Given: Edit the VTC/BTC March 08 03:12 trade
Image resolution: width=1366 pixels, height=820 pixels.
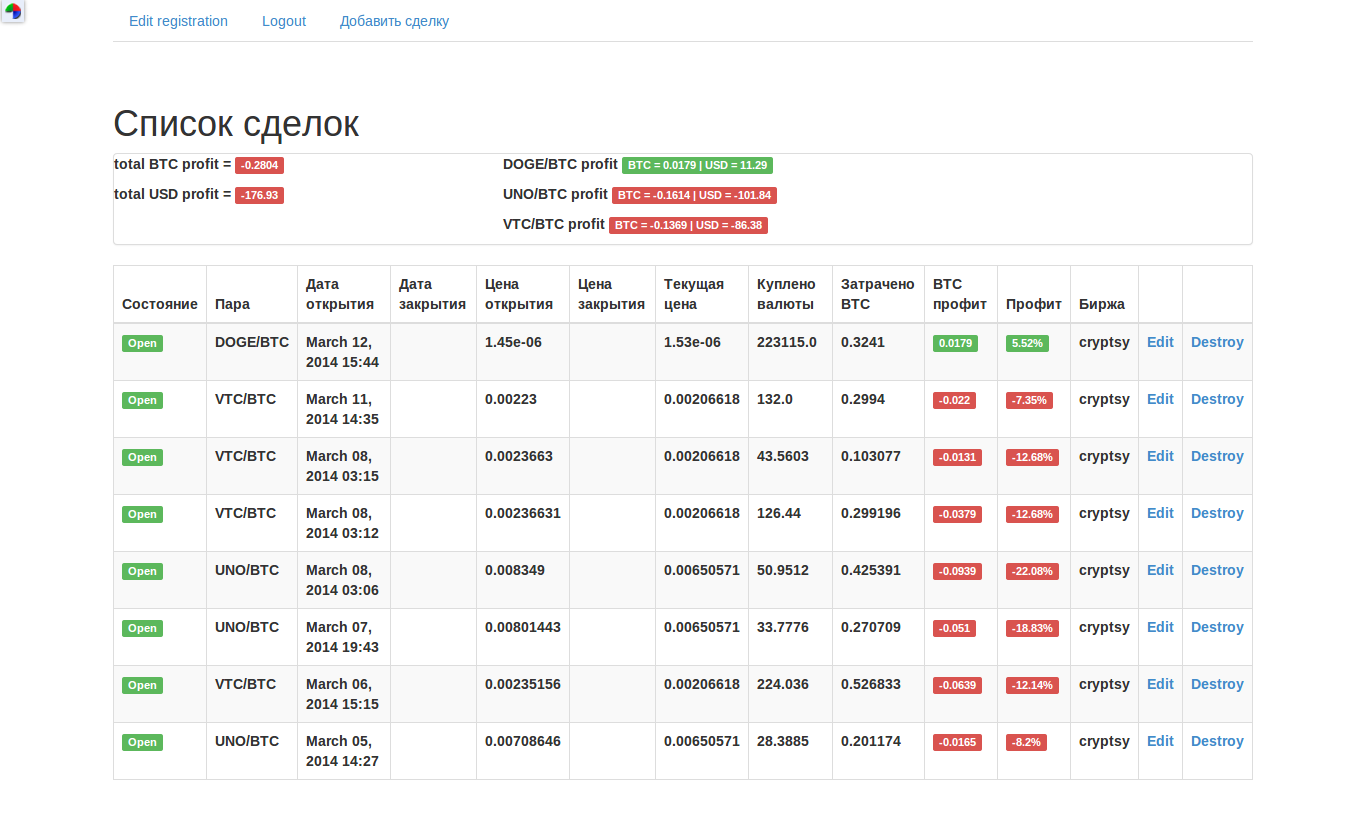Looking at the screenshot, I should tap(1160, 513).
